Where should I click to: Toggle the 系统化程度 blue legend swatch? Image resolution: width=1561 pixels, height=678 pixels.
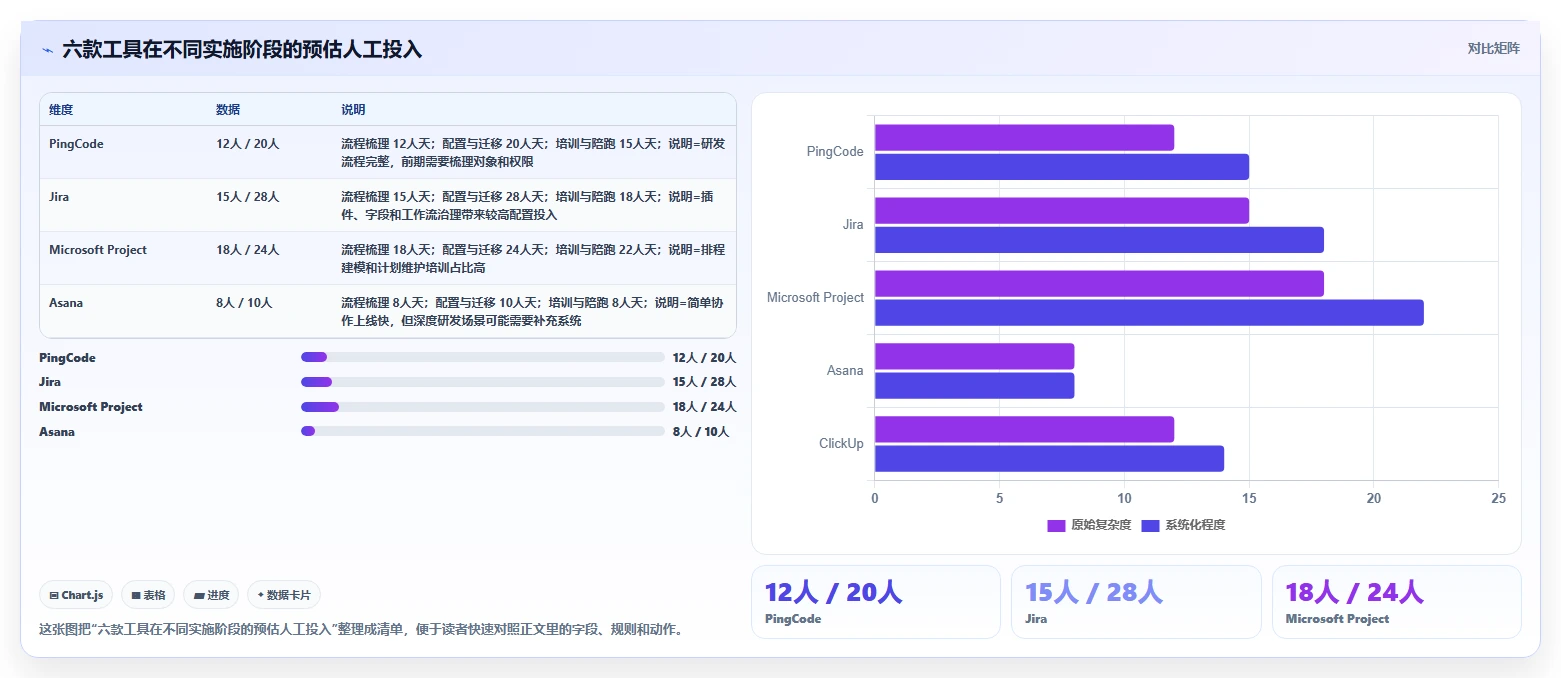[x=1150, y=525]
